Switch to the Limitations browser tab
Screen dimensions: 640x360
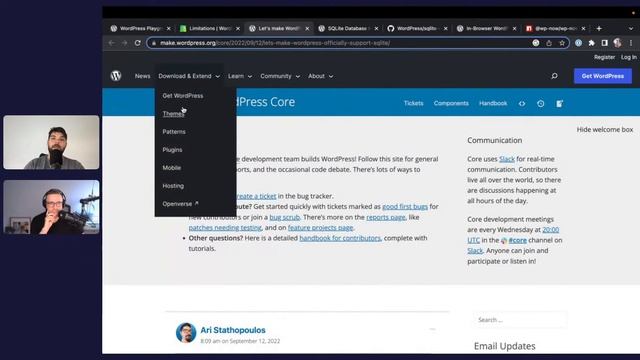pos(210,29)
